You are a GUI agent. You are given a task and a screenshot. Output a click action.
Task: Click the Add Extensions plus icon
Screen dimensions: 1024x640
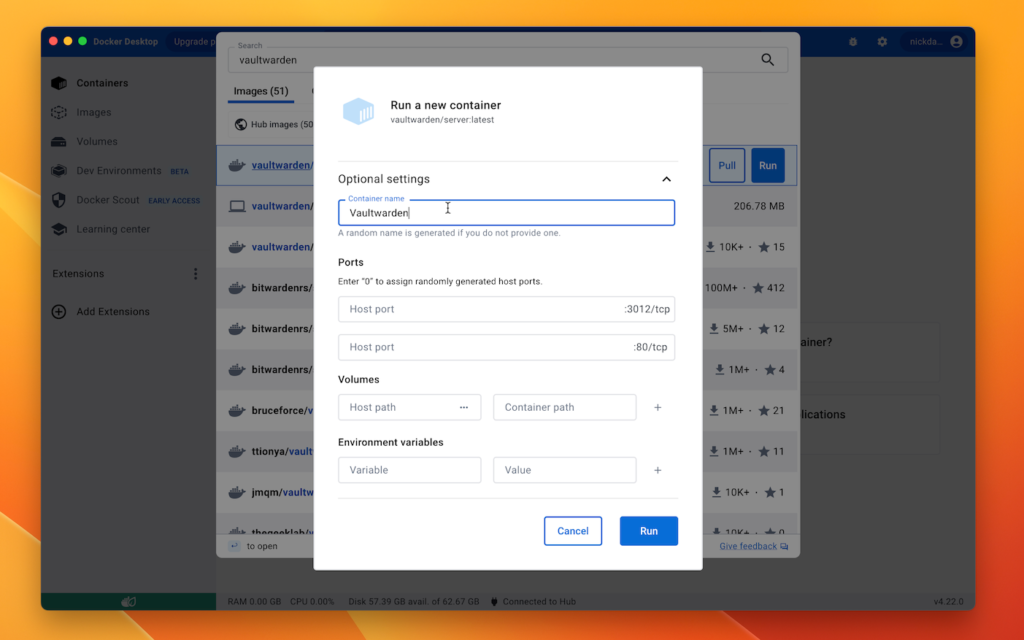[x=59, y=312]
